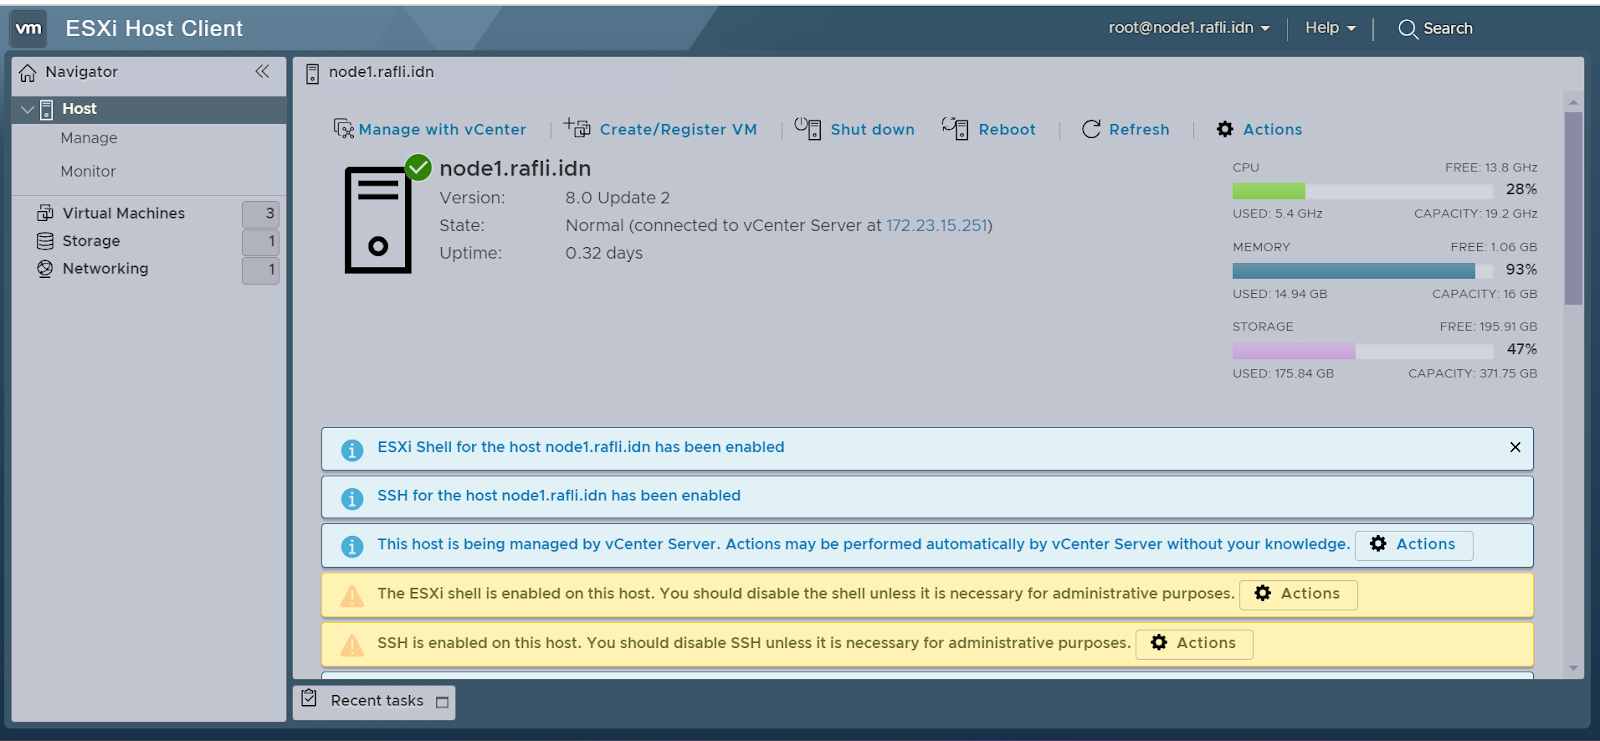The image size is (1600, 741).
Task: Dismiss the ESXi Shell enabled notification
Action: [1515, 447]
